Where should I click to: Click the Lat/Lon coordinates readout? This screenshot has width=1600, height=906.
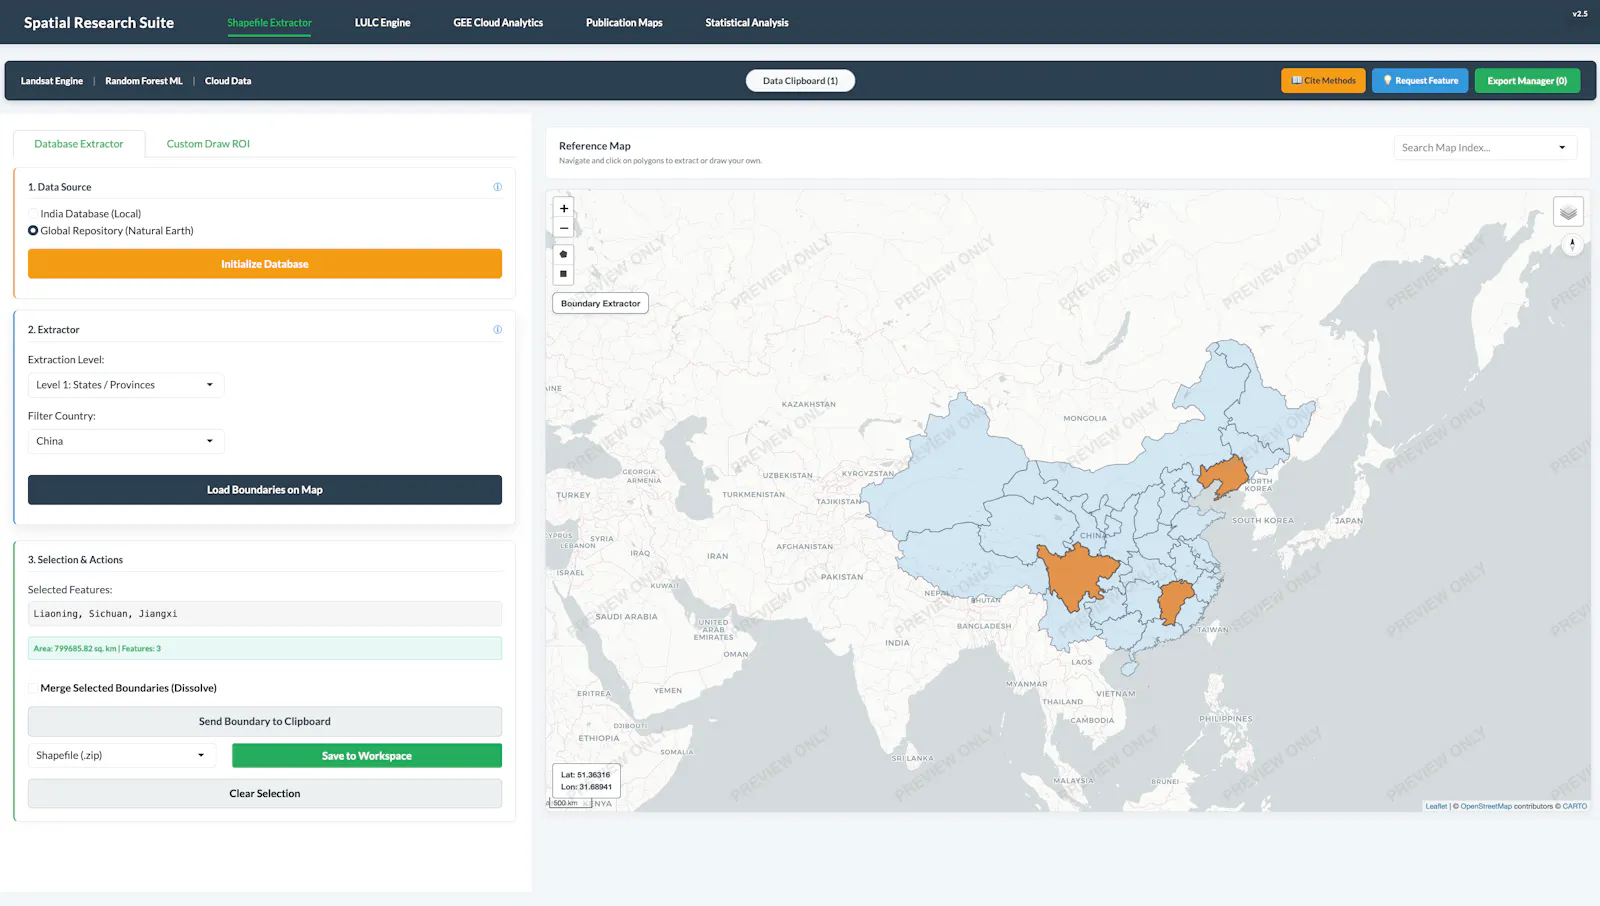586,781
